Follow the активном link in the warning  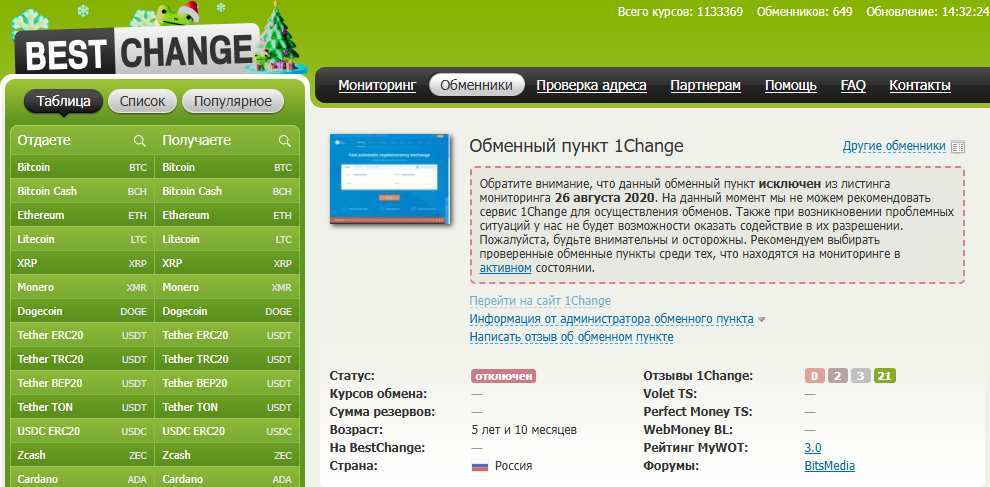click(505, 268)
